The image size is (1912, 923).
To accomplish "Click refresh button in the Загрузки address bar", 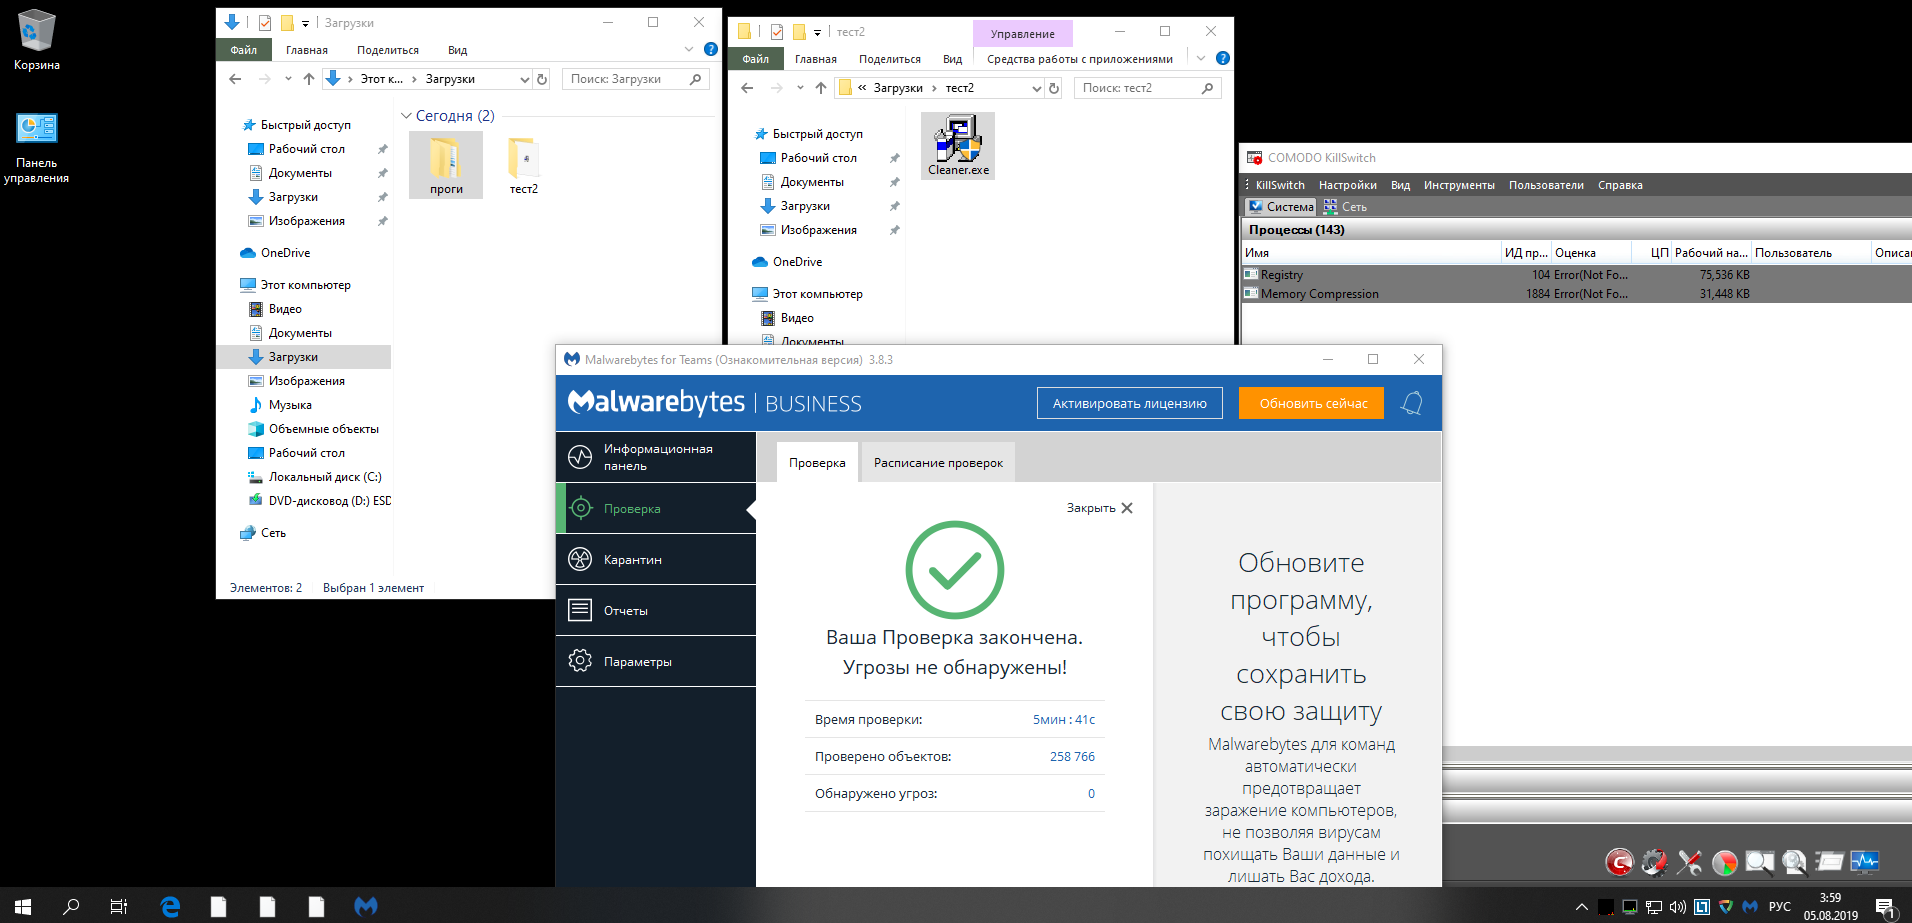I will point(542,79).
